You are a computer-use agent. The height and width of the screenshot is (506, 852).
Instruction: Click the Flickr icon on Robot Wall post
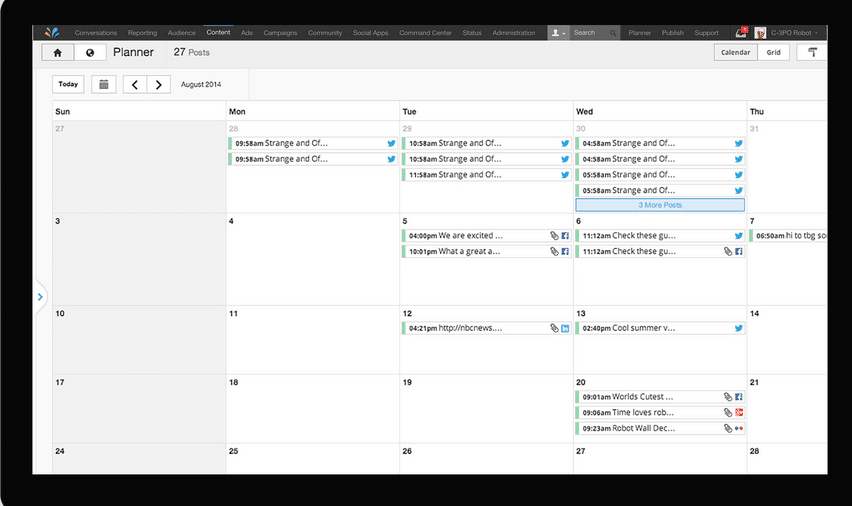click(739, 428)
